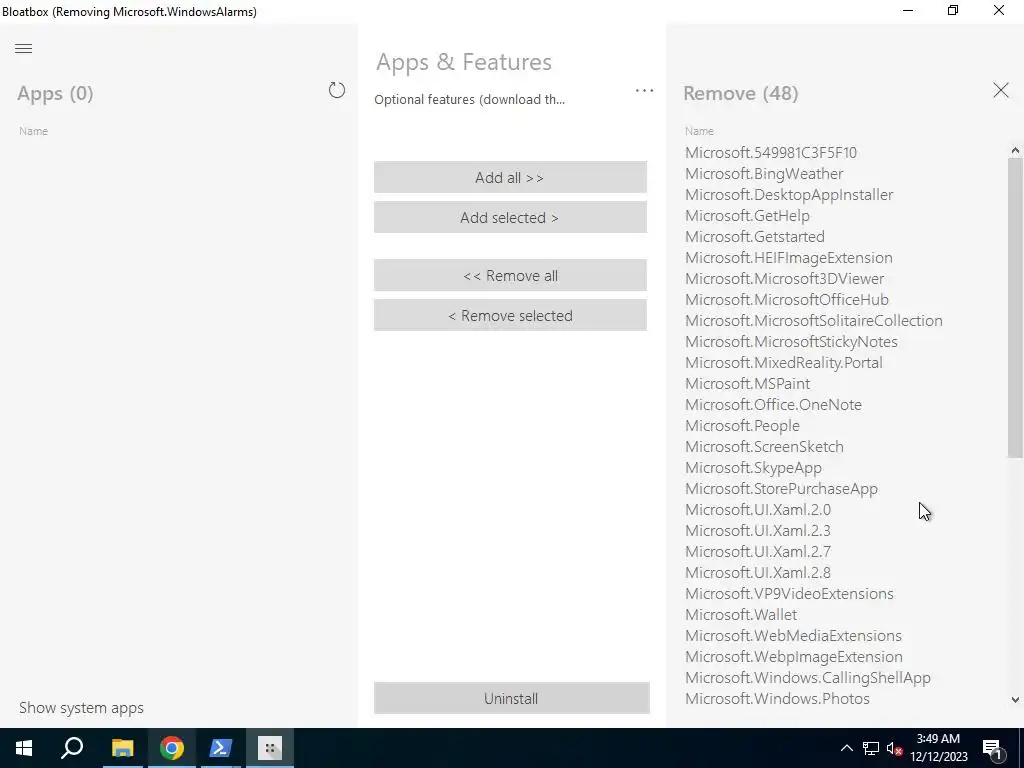This screenshot has width=1024, height=768.
Task: Show hidden system tray icons
Action: pos(846,748)
